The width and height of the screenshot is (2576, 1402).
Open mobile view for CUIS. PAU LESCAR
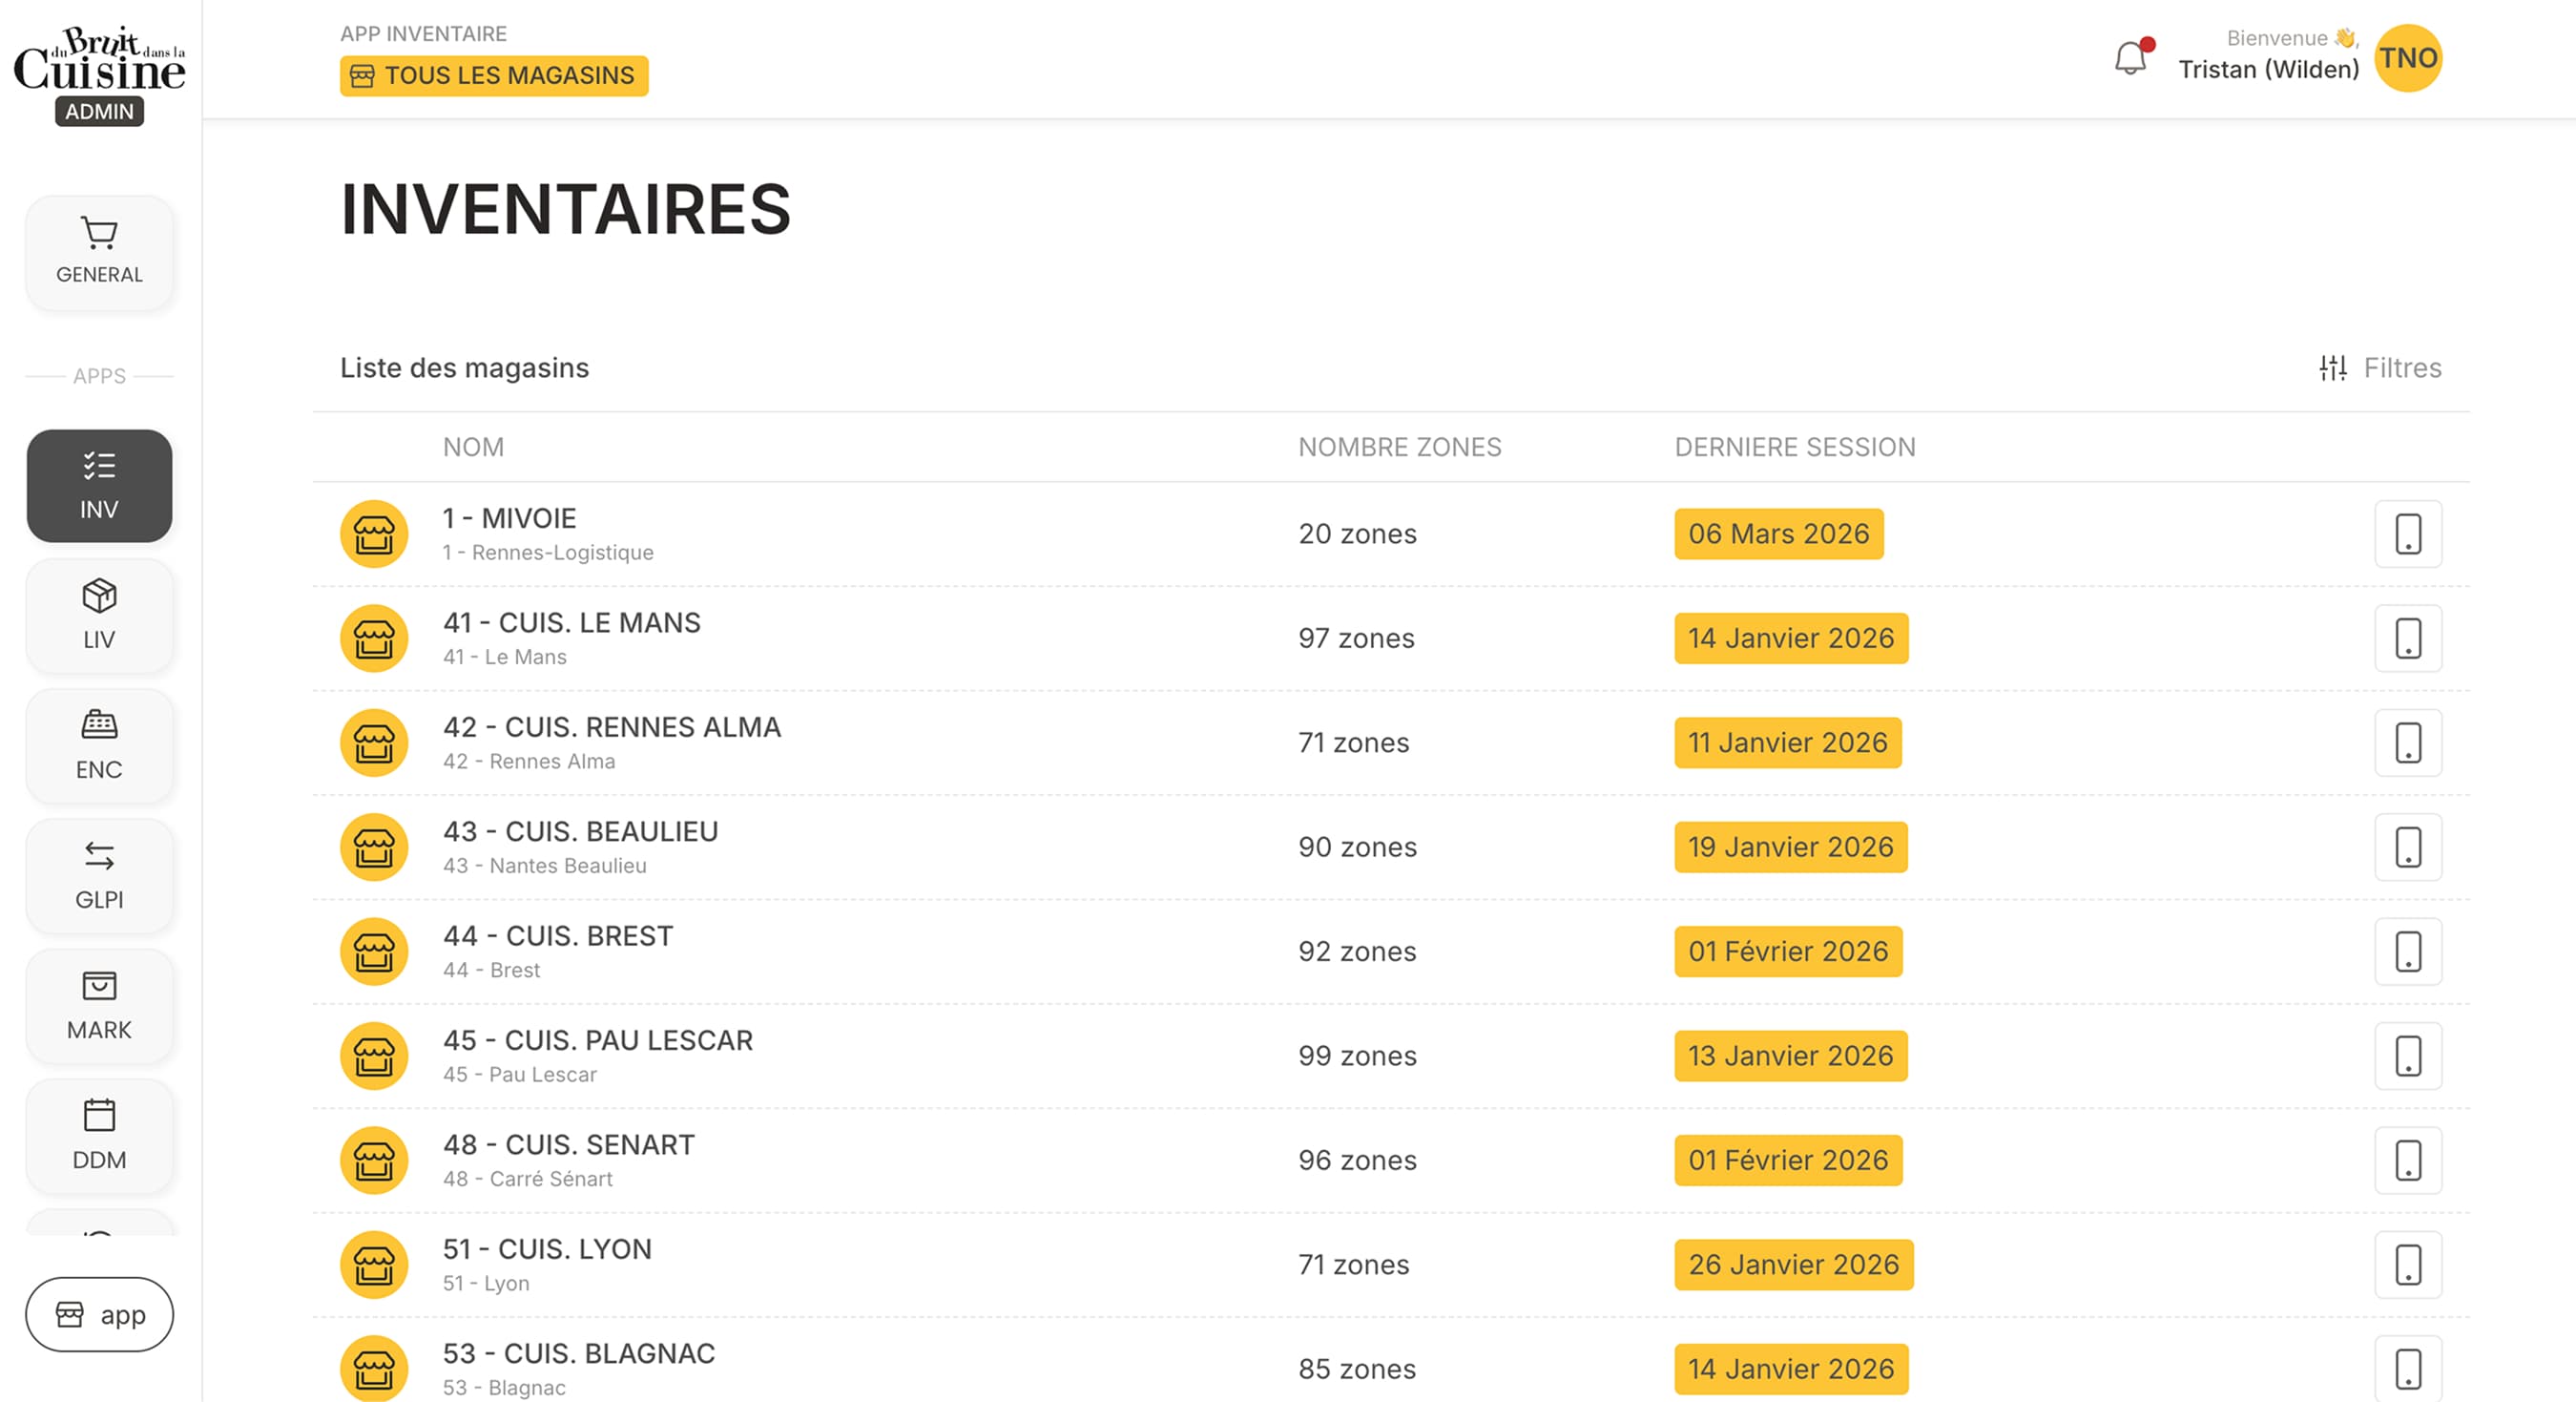tap(2408, 1056)
